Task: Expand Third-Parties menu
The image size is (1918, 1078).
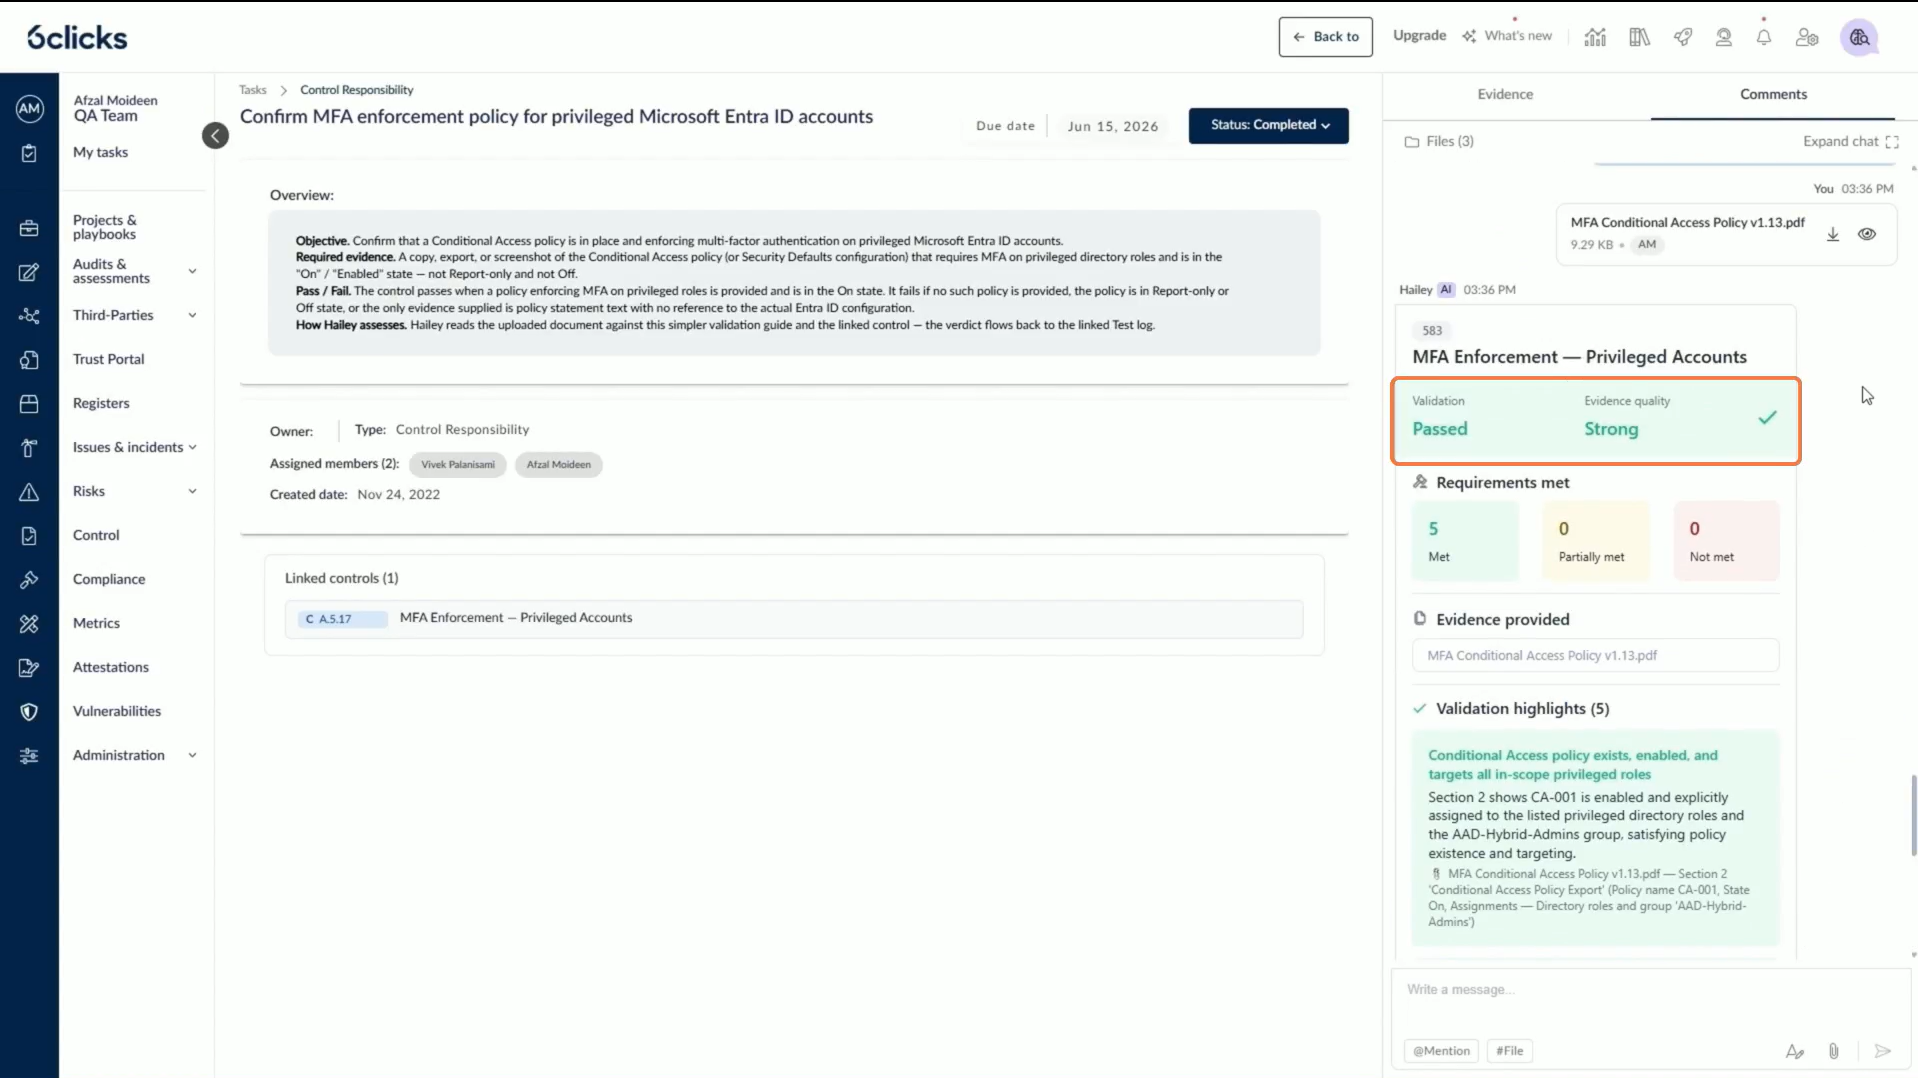Action: click(192, 315)
